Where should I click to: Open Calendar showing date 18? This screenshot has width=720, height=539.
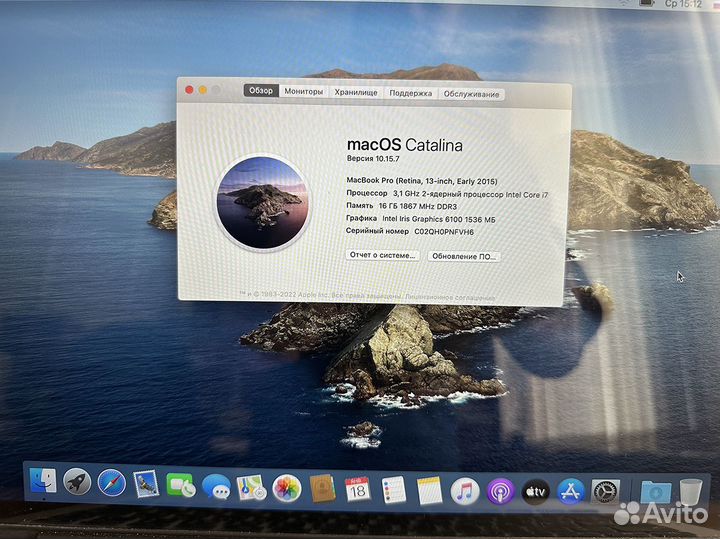358,490
